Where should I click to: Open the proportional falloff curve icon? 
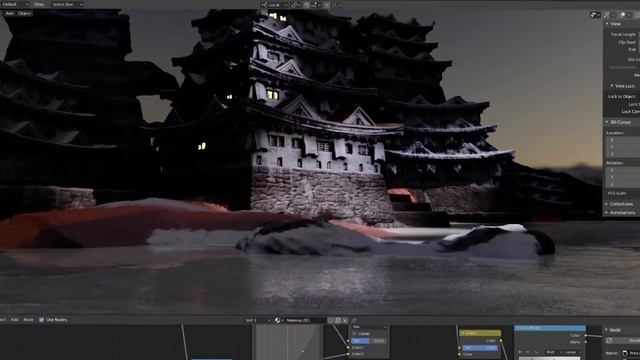pyautogui.click(x=336, y=5)
